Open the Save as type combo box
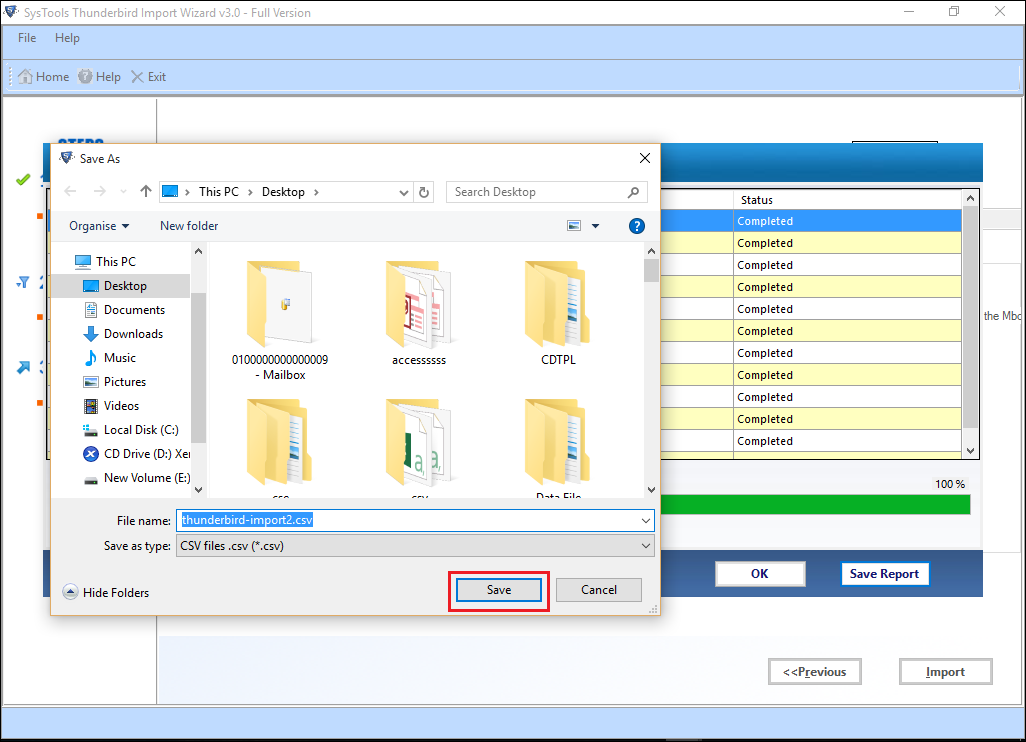 pos(415,546)
